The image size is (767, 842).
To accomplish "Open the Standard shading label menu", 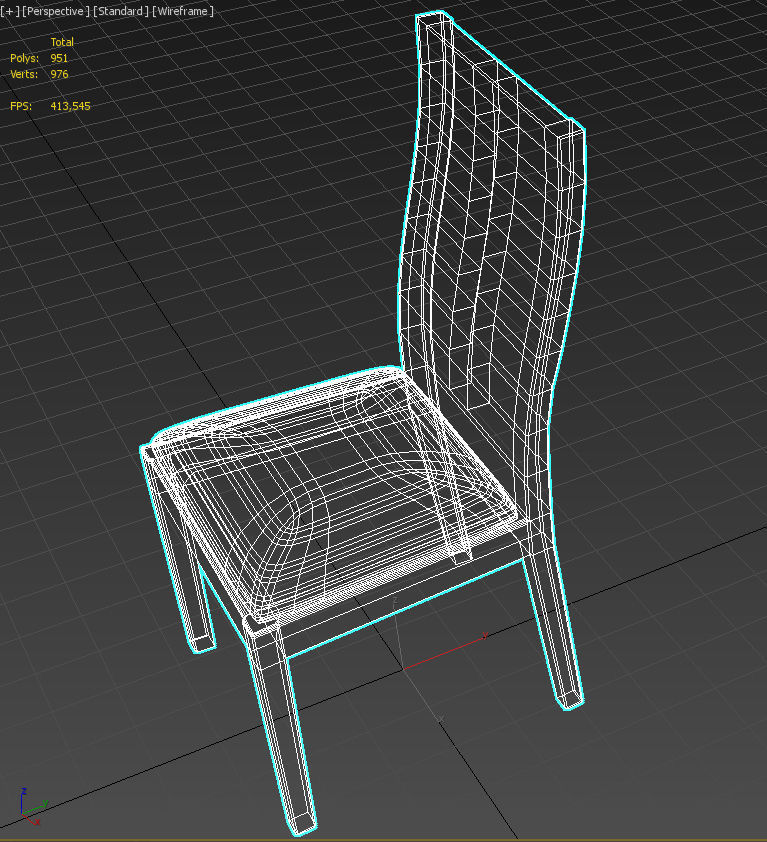I will (x=120, y=11).
